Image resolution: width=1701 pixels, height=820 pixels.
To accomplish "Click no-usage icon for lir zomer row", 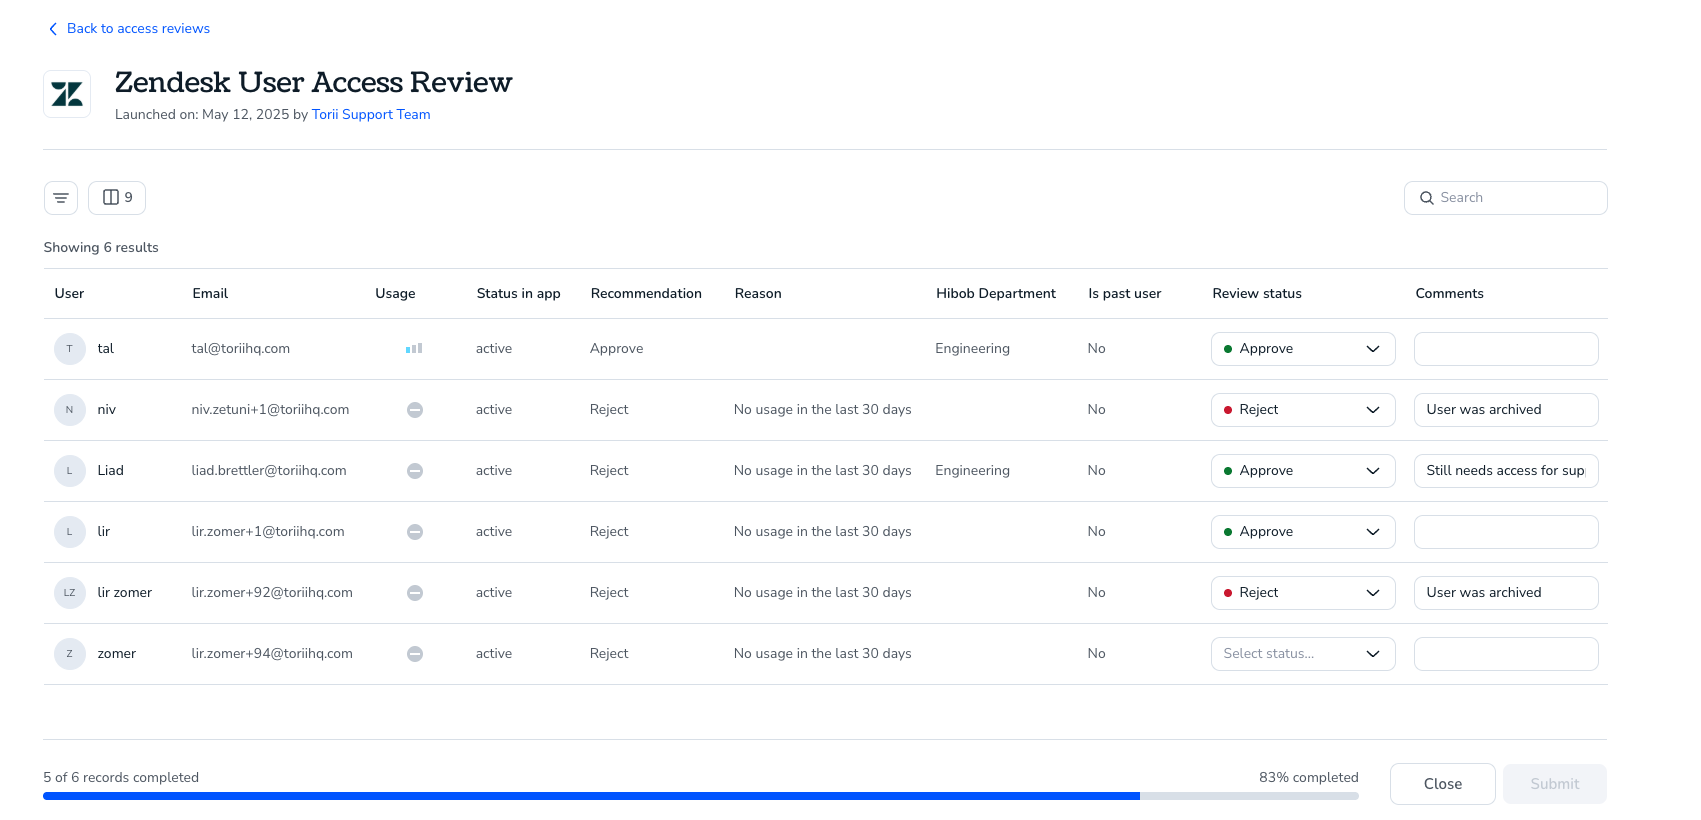I will point(415,593).
